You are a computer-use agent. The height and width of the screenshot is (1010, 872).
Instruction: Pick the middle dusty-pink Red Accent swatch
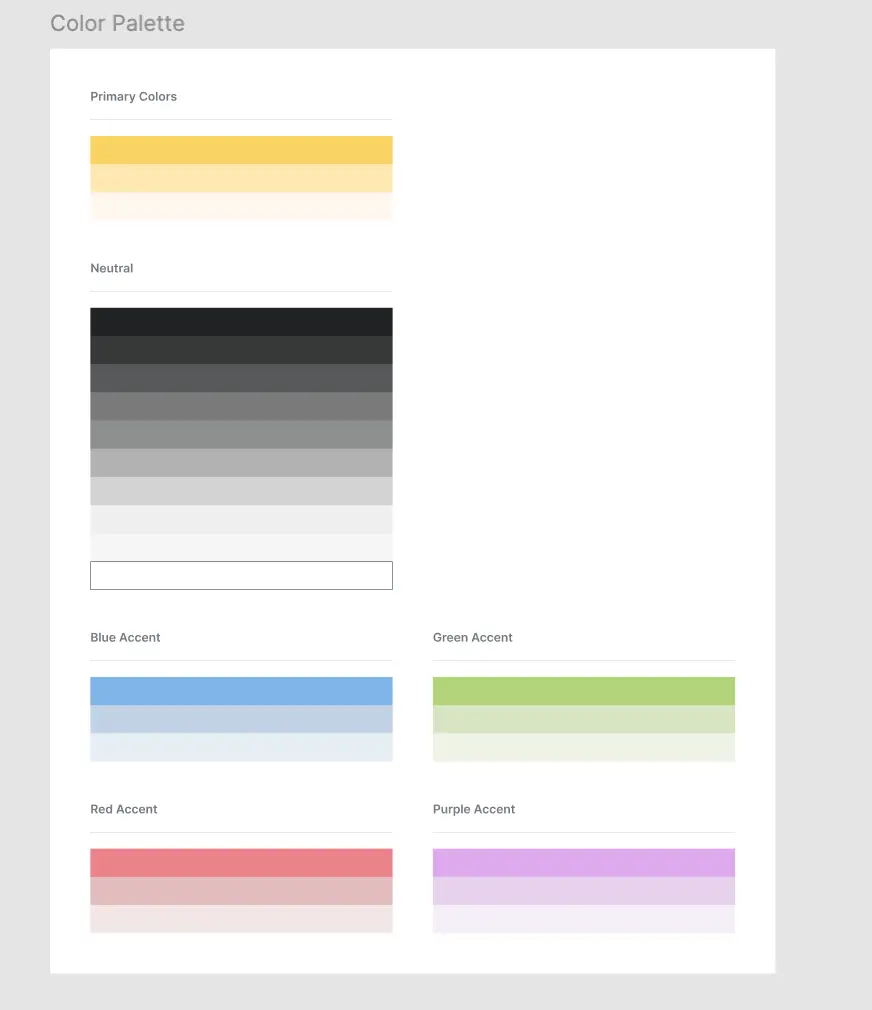[241, 891]
